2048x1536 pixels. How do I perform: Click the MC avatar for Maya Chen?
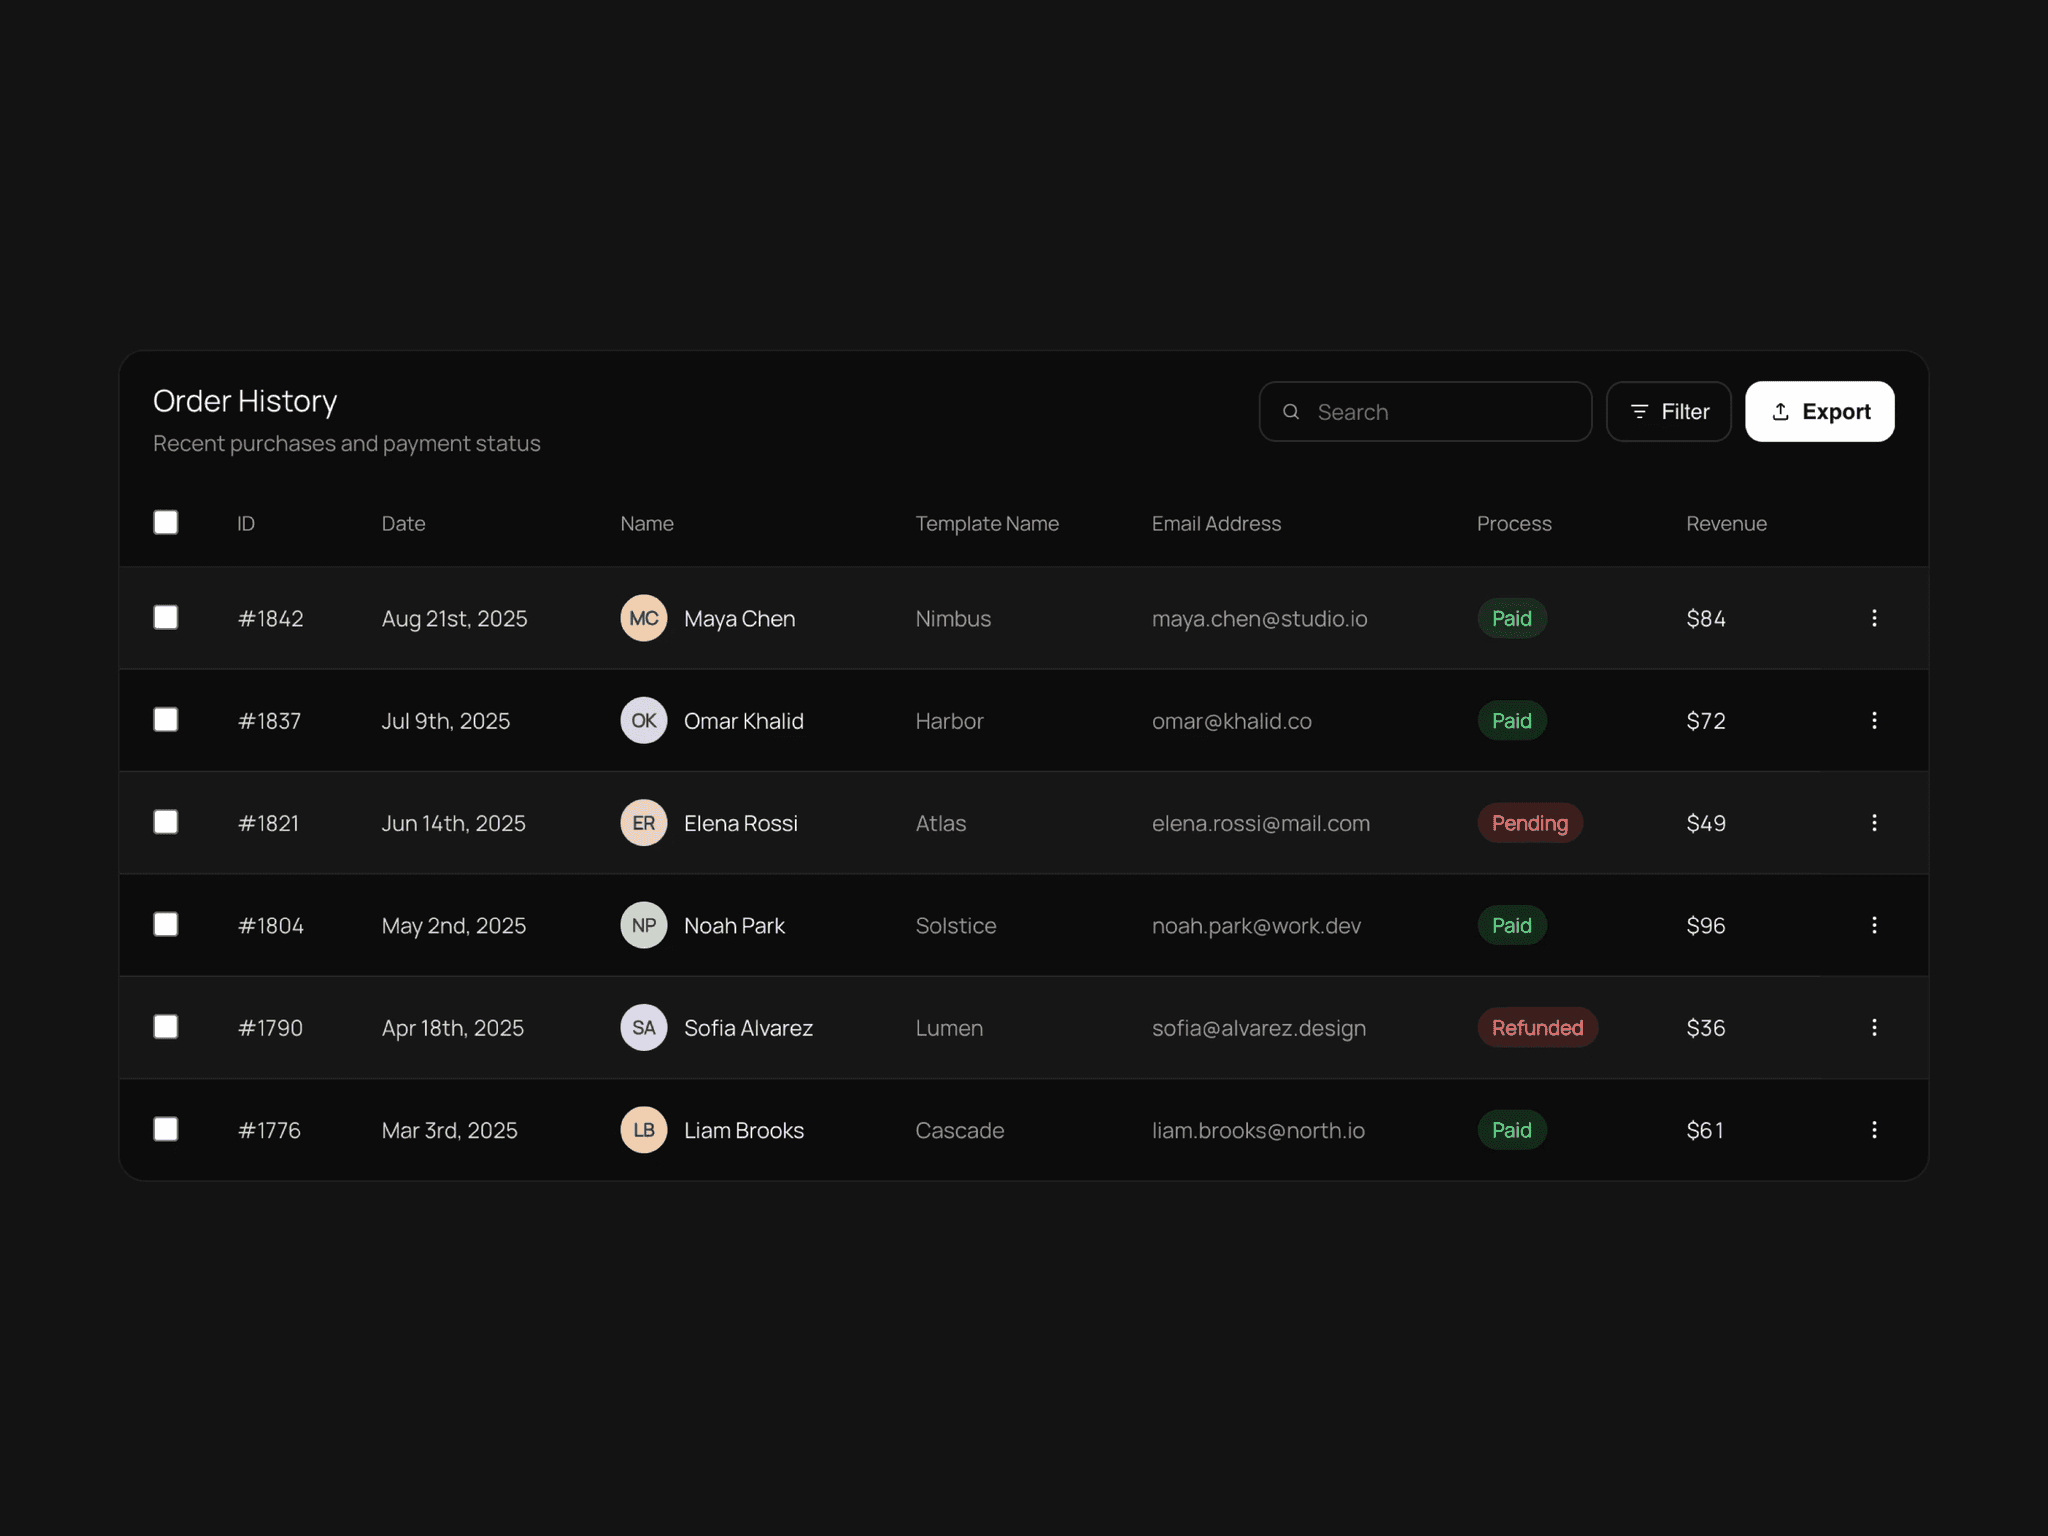click(643, 618)
